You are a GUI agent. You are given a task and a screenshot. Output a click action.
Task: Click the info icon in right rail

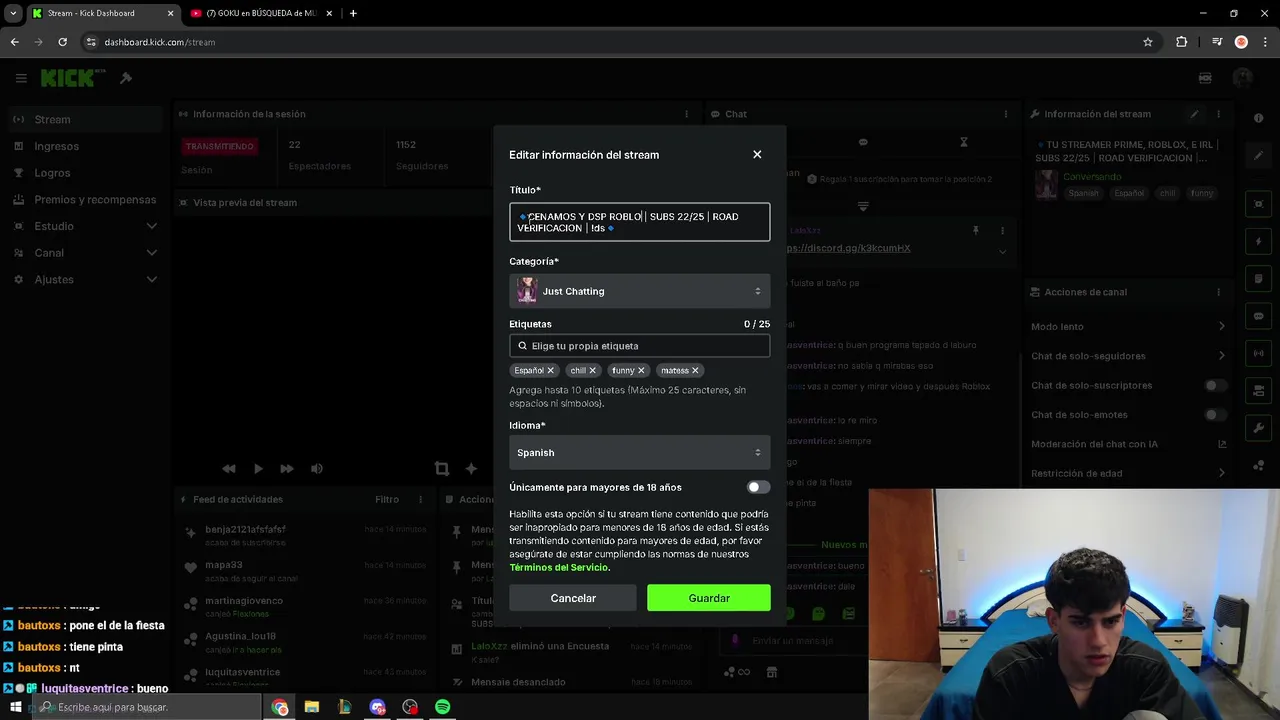[1258, 118]
